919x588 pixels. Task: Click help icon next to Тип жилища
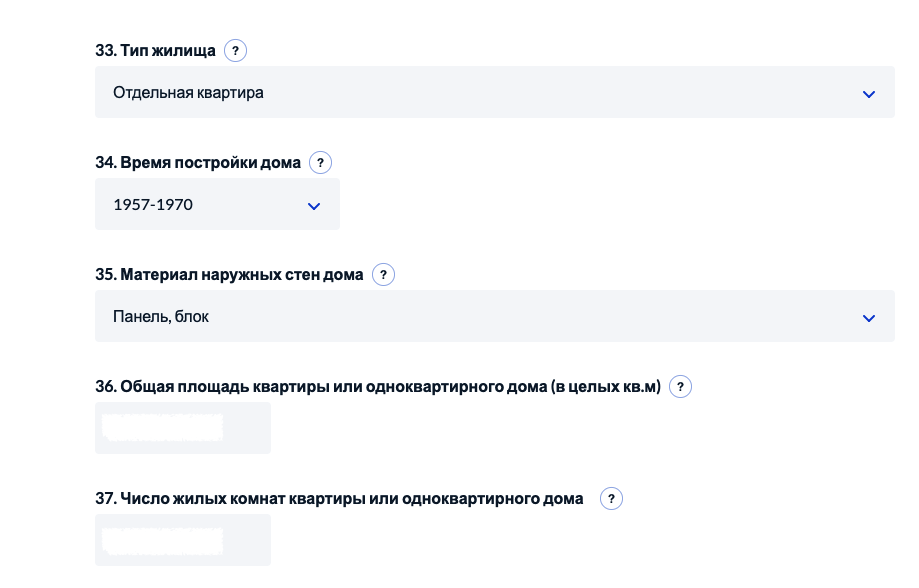click(235, 50)
